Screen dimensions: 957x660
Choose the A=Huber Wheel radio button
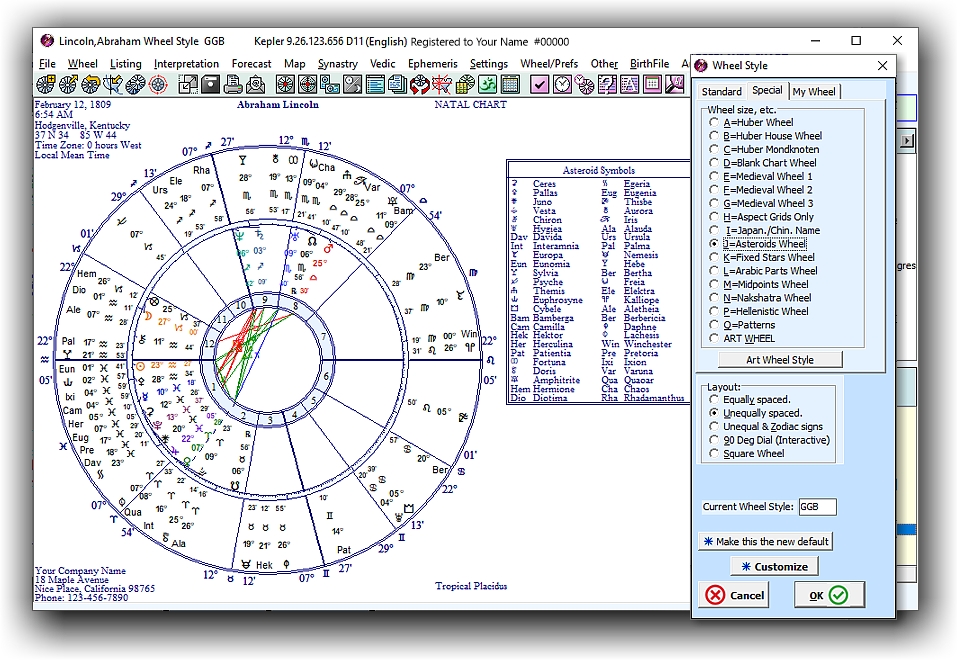[x=713, y=122]
